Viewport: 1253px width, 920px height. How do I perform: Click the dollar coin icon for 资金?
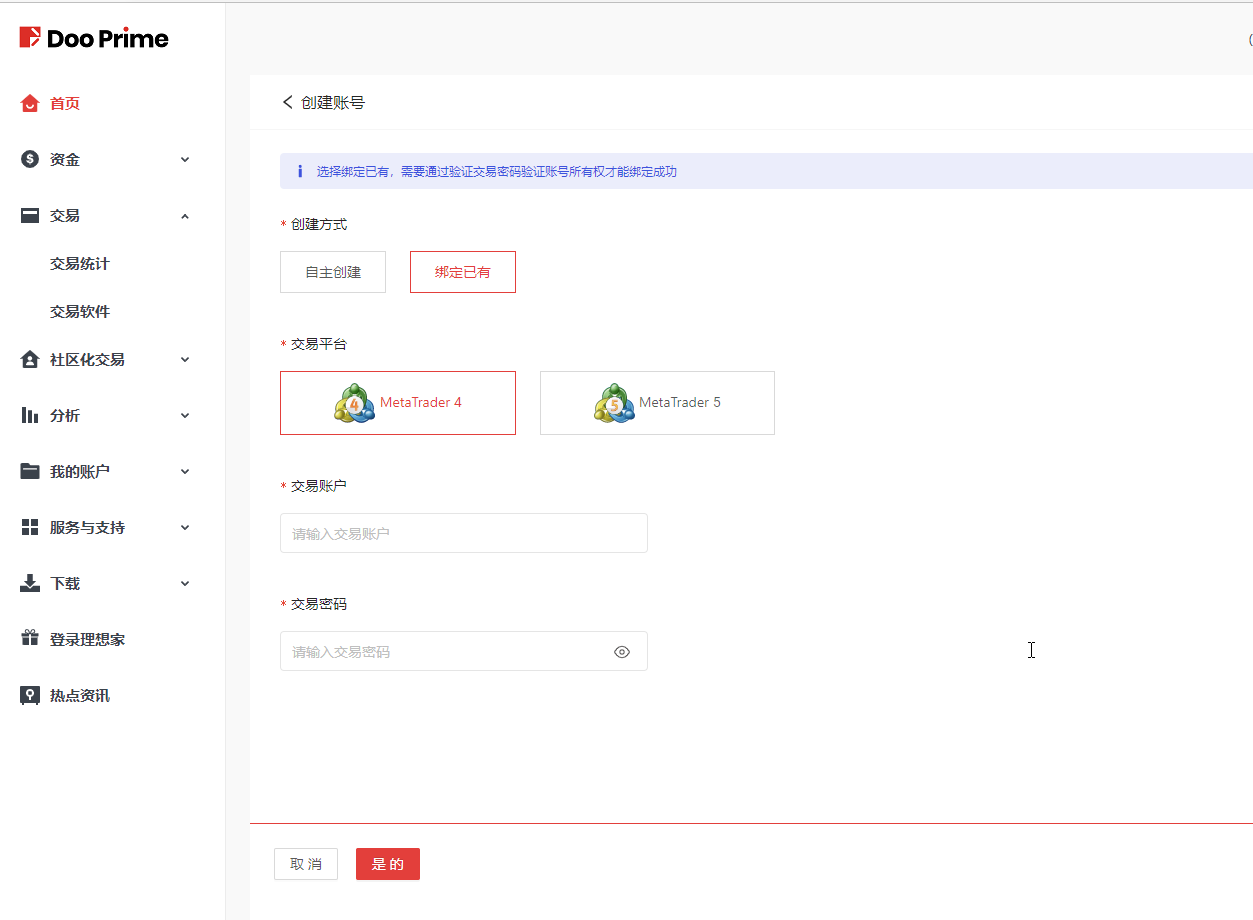[30, 159]
